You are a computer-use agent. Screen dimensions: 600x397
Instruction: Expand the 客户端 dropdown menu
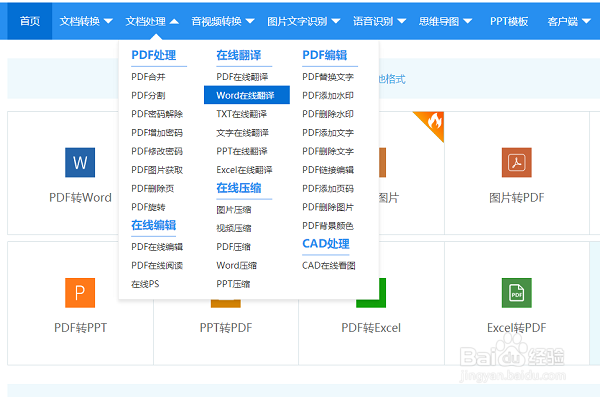(x=569, y=21)
